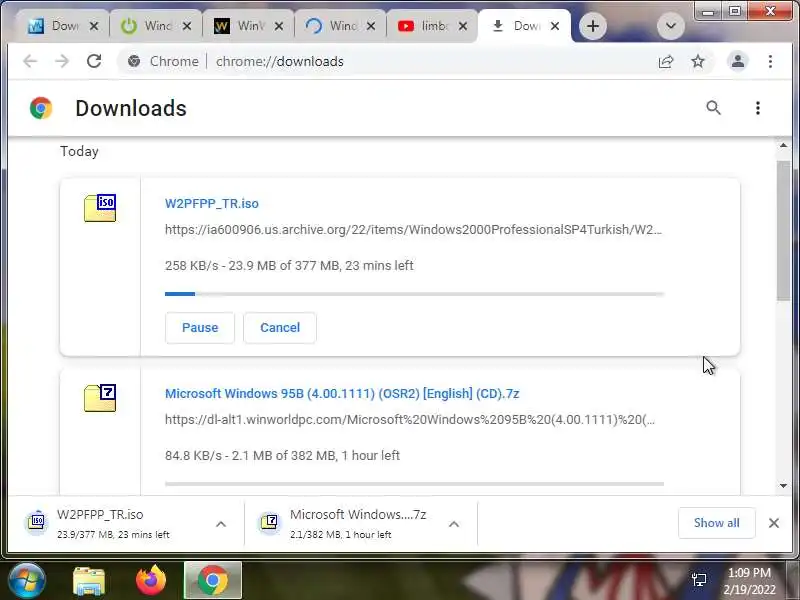
Task: Click the 258 KB/s download status text
Action: click(289, 266)
